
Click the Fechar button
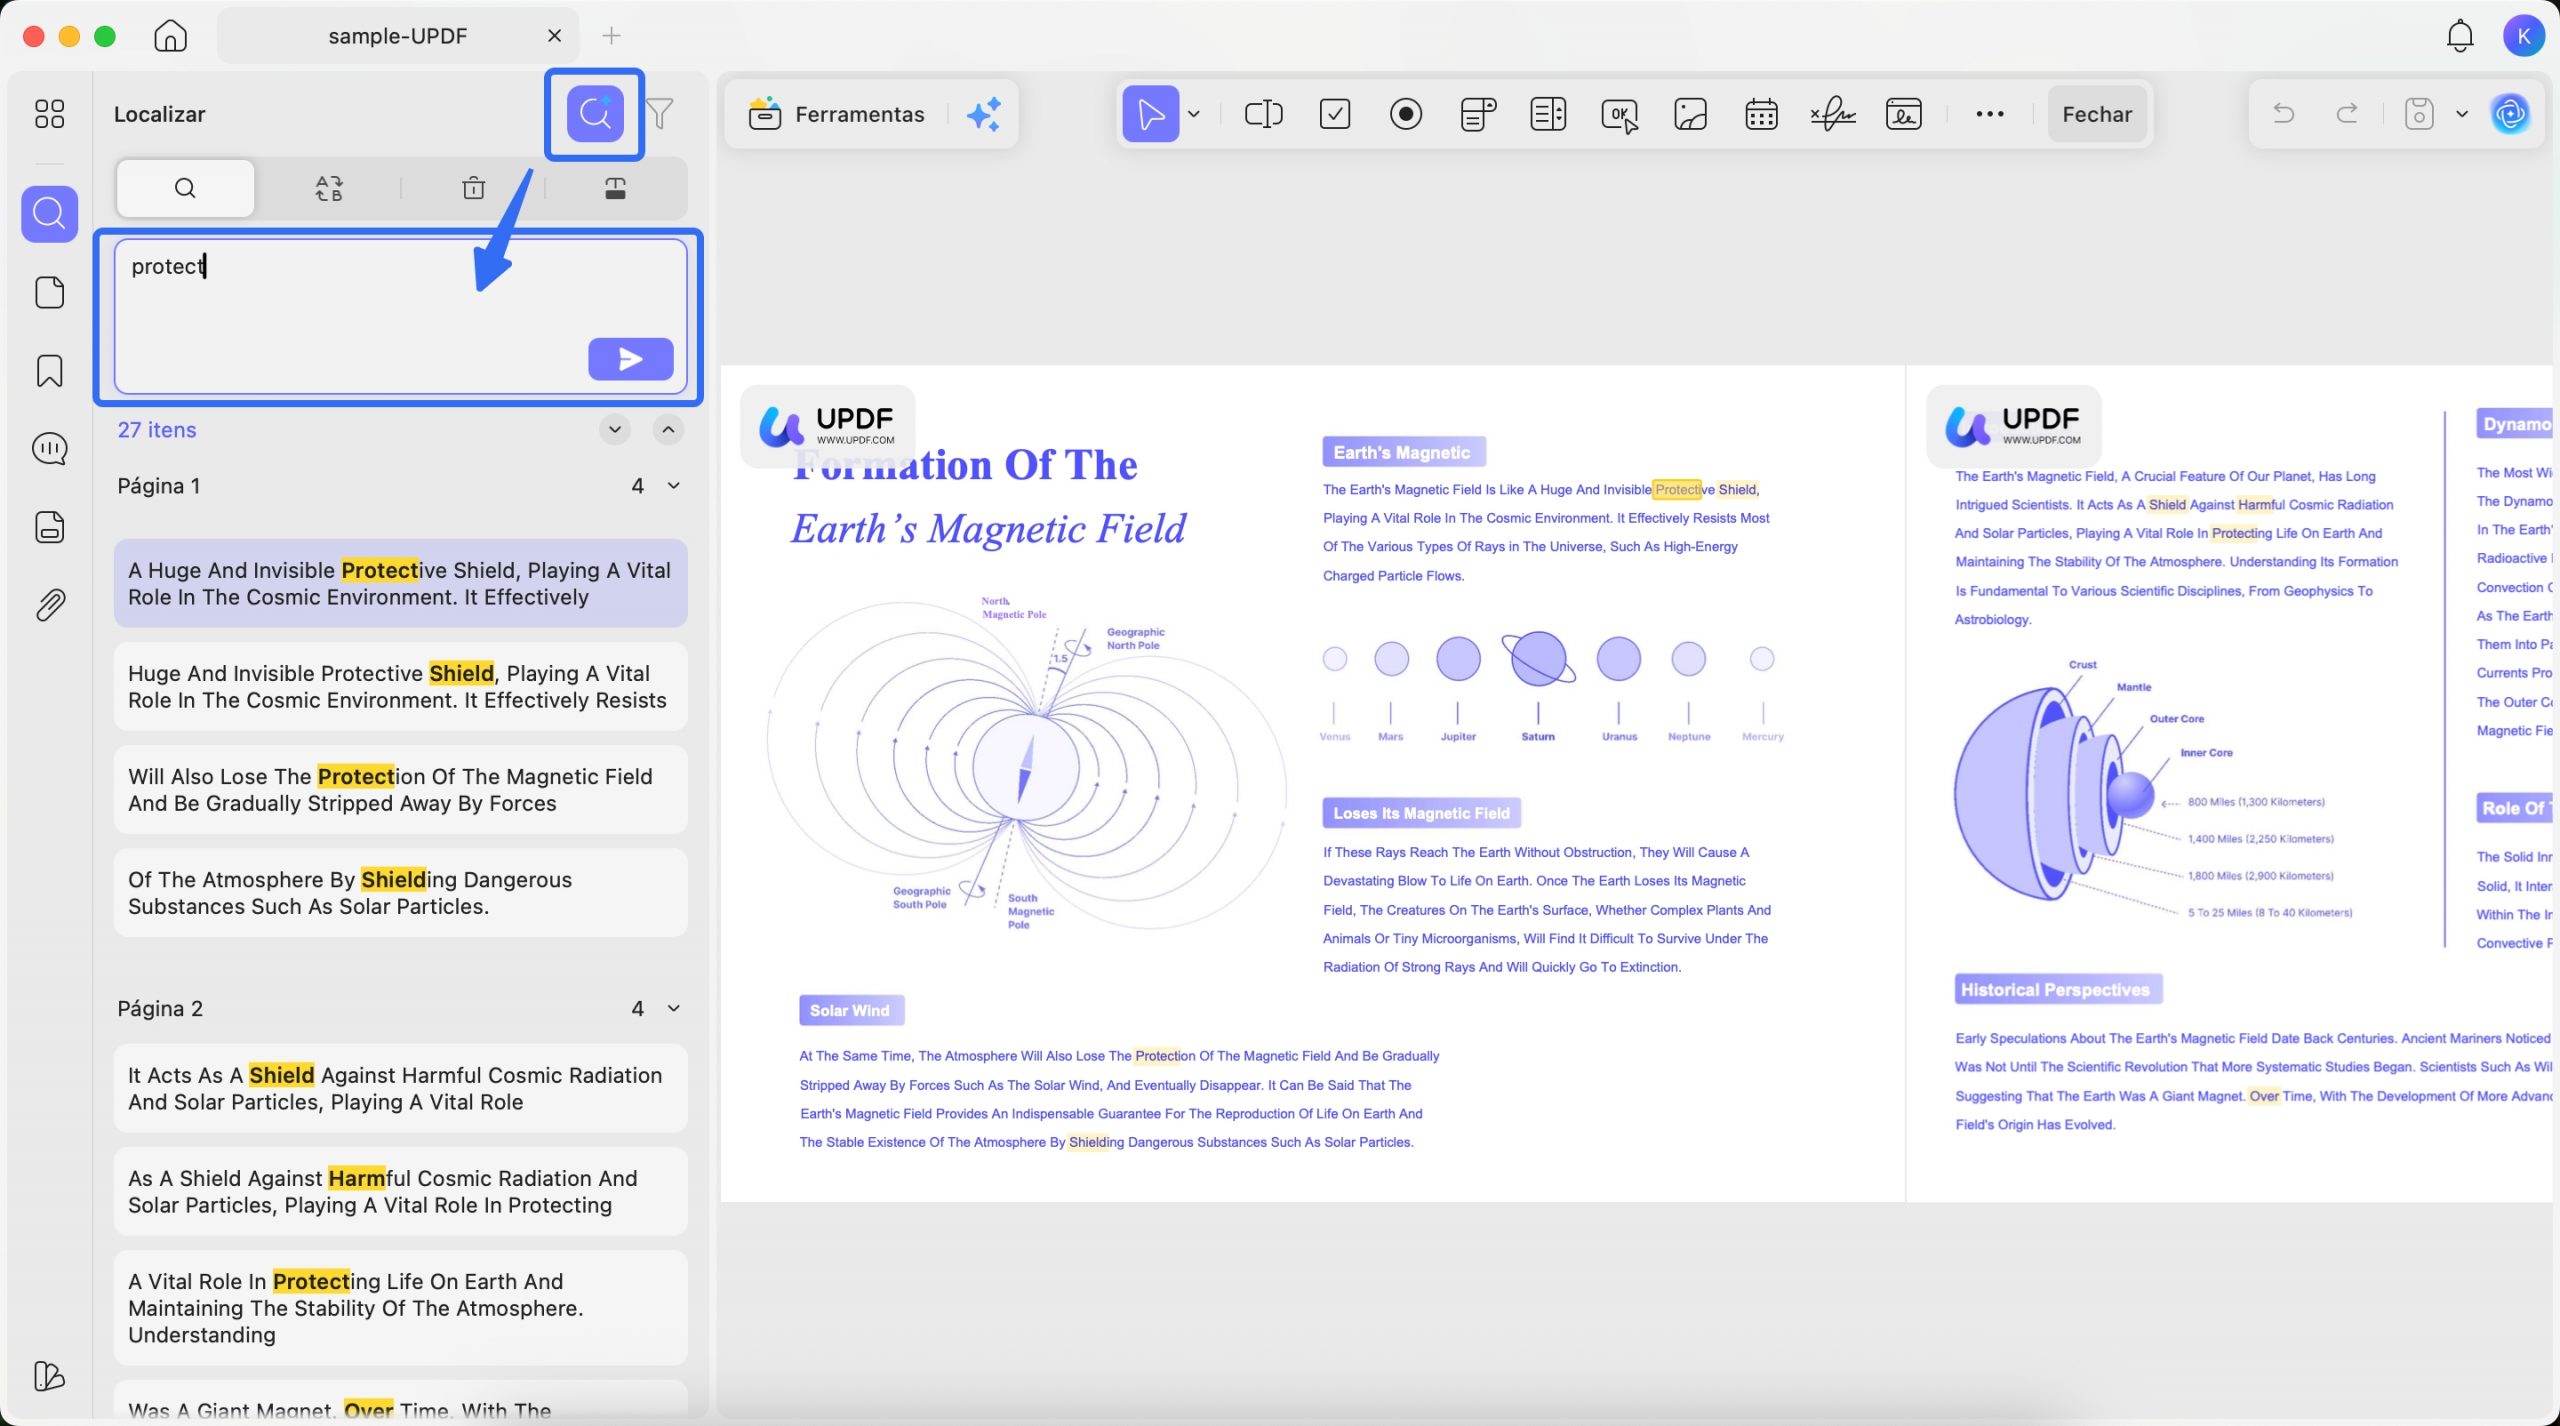coord(2097,114)
